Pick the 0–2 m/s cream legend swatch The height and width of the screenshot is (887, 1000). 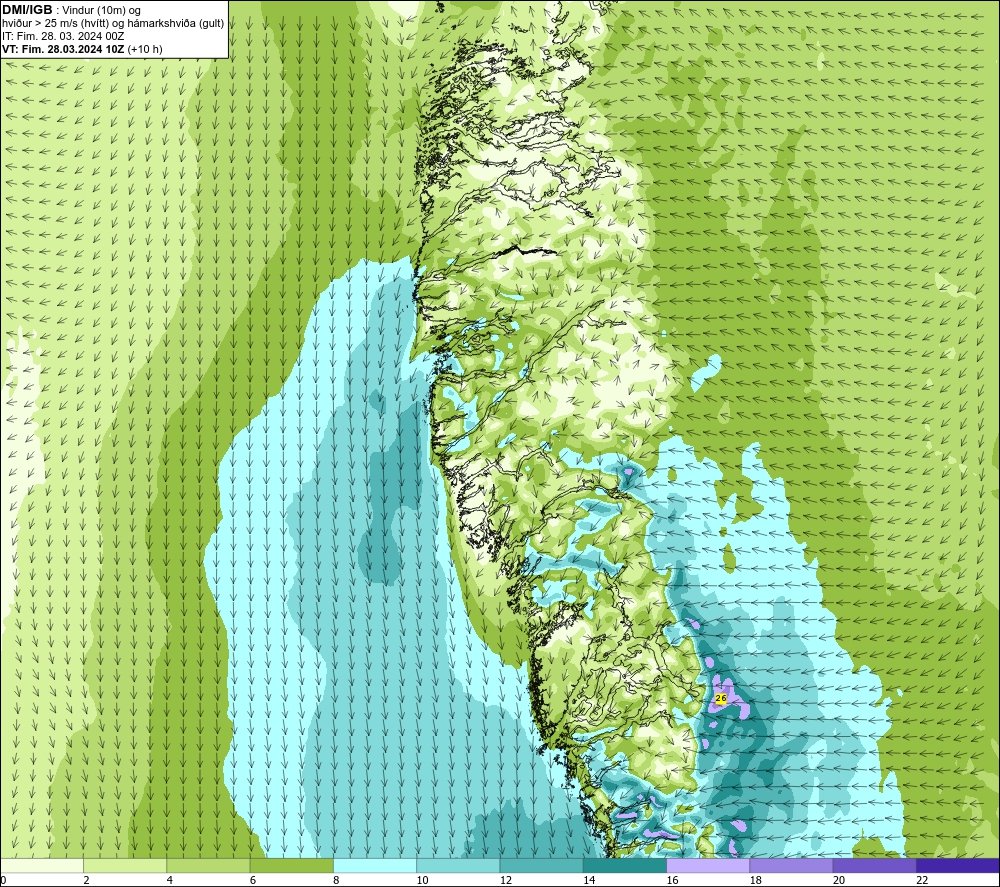(41, 865)
